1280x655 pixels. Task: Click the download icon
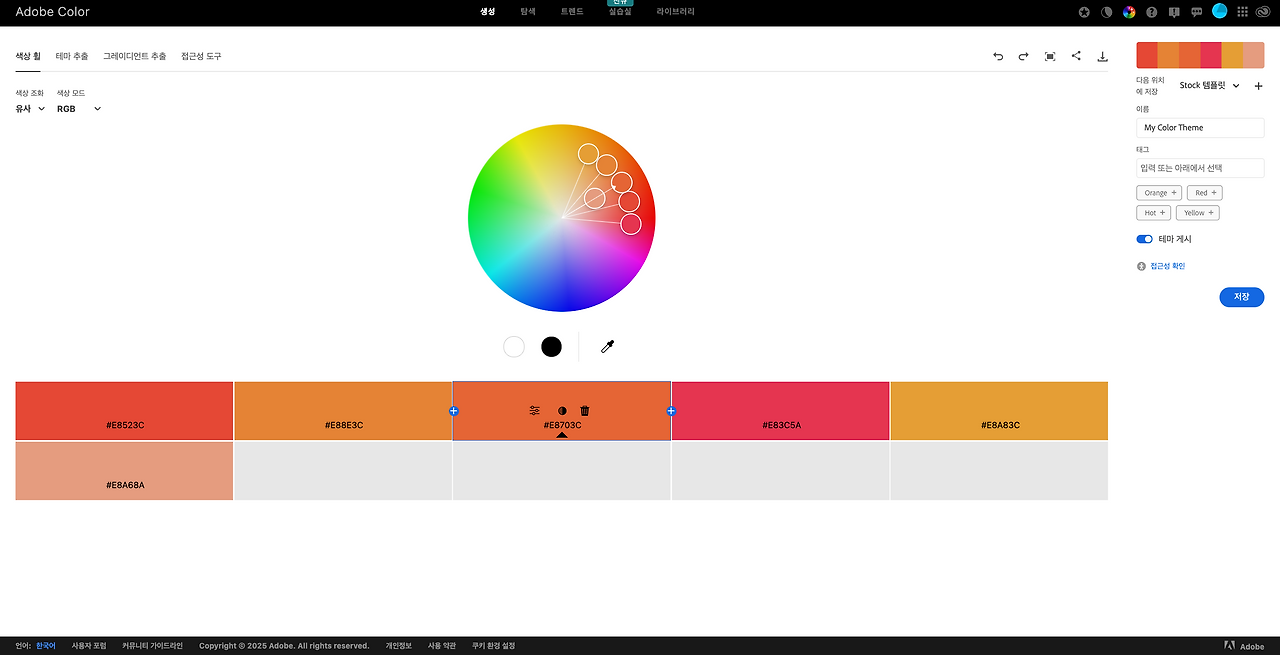[x=1102, y=57]
